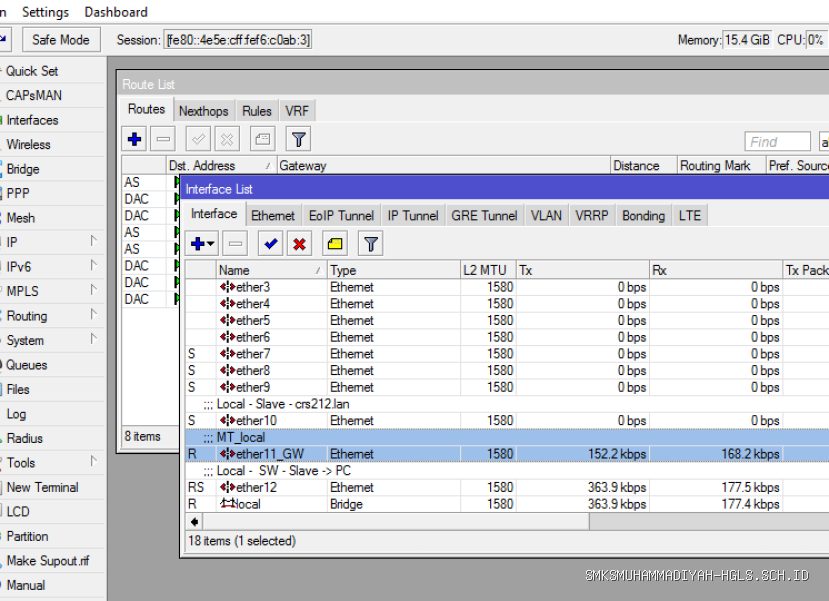Click the disable cross icon in Route List toolbar
Image resolution: width=829 pixels, height=601 pixels.
coord(227,139)
